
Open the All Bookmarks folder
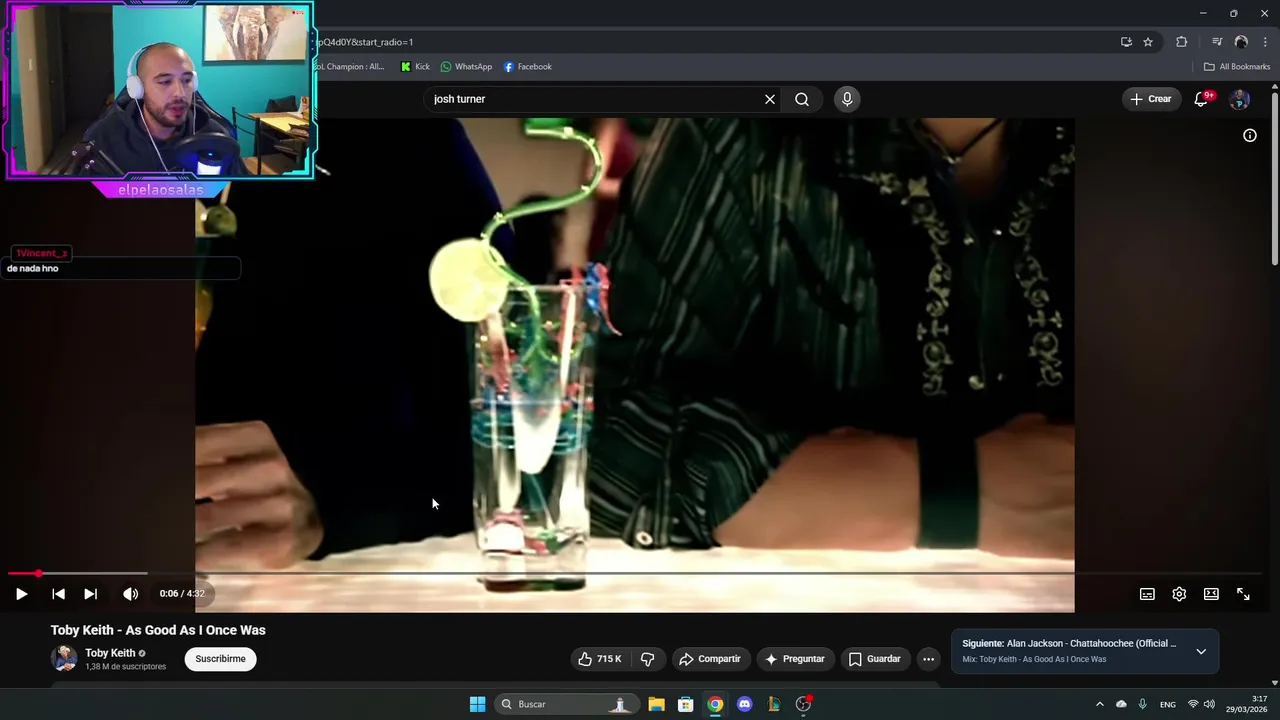pos(1237,67)
